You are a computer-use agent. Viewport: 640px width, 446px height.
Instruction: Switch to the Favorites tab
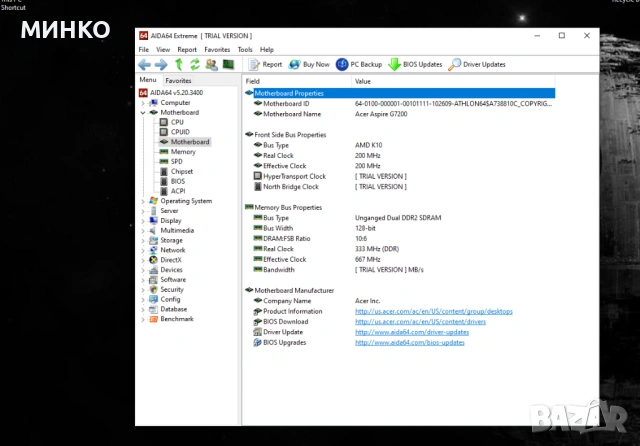click(178, 80)
